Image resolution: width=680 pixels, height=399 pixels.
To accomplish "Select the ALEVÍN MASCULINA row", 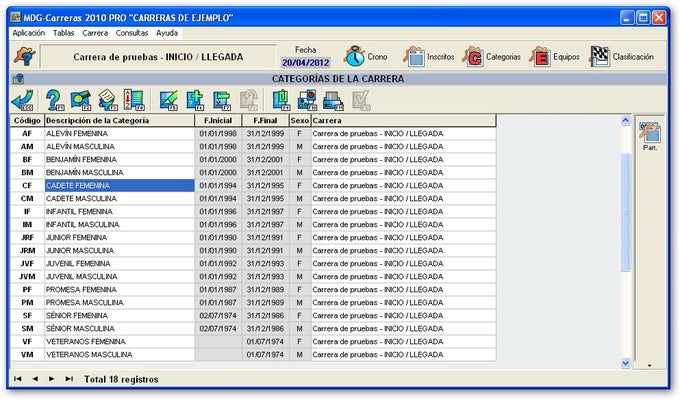I will [253, 147].
